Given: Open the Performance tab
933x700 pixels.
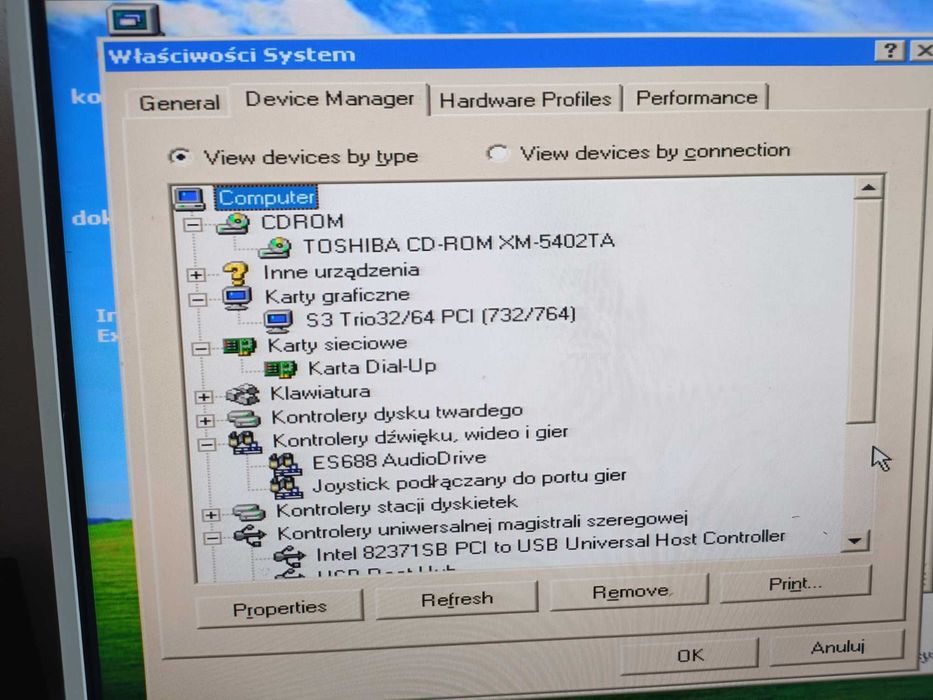Looking at the screenshot, I should click(697, 97).
